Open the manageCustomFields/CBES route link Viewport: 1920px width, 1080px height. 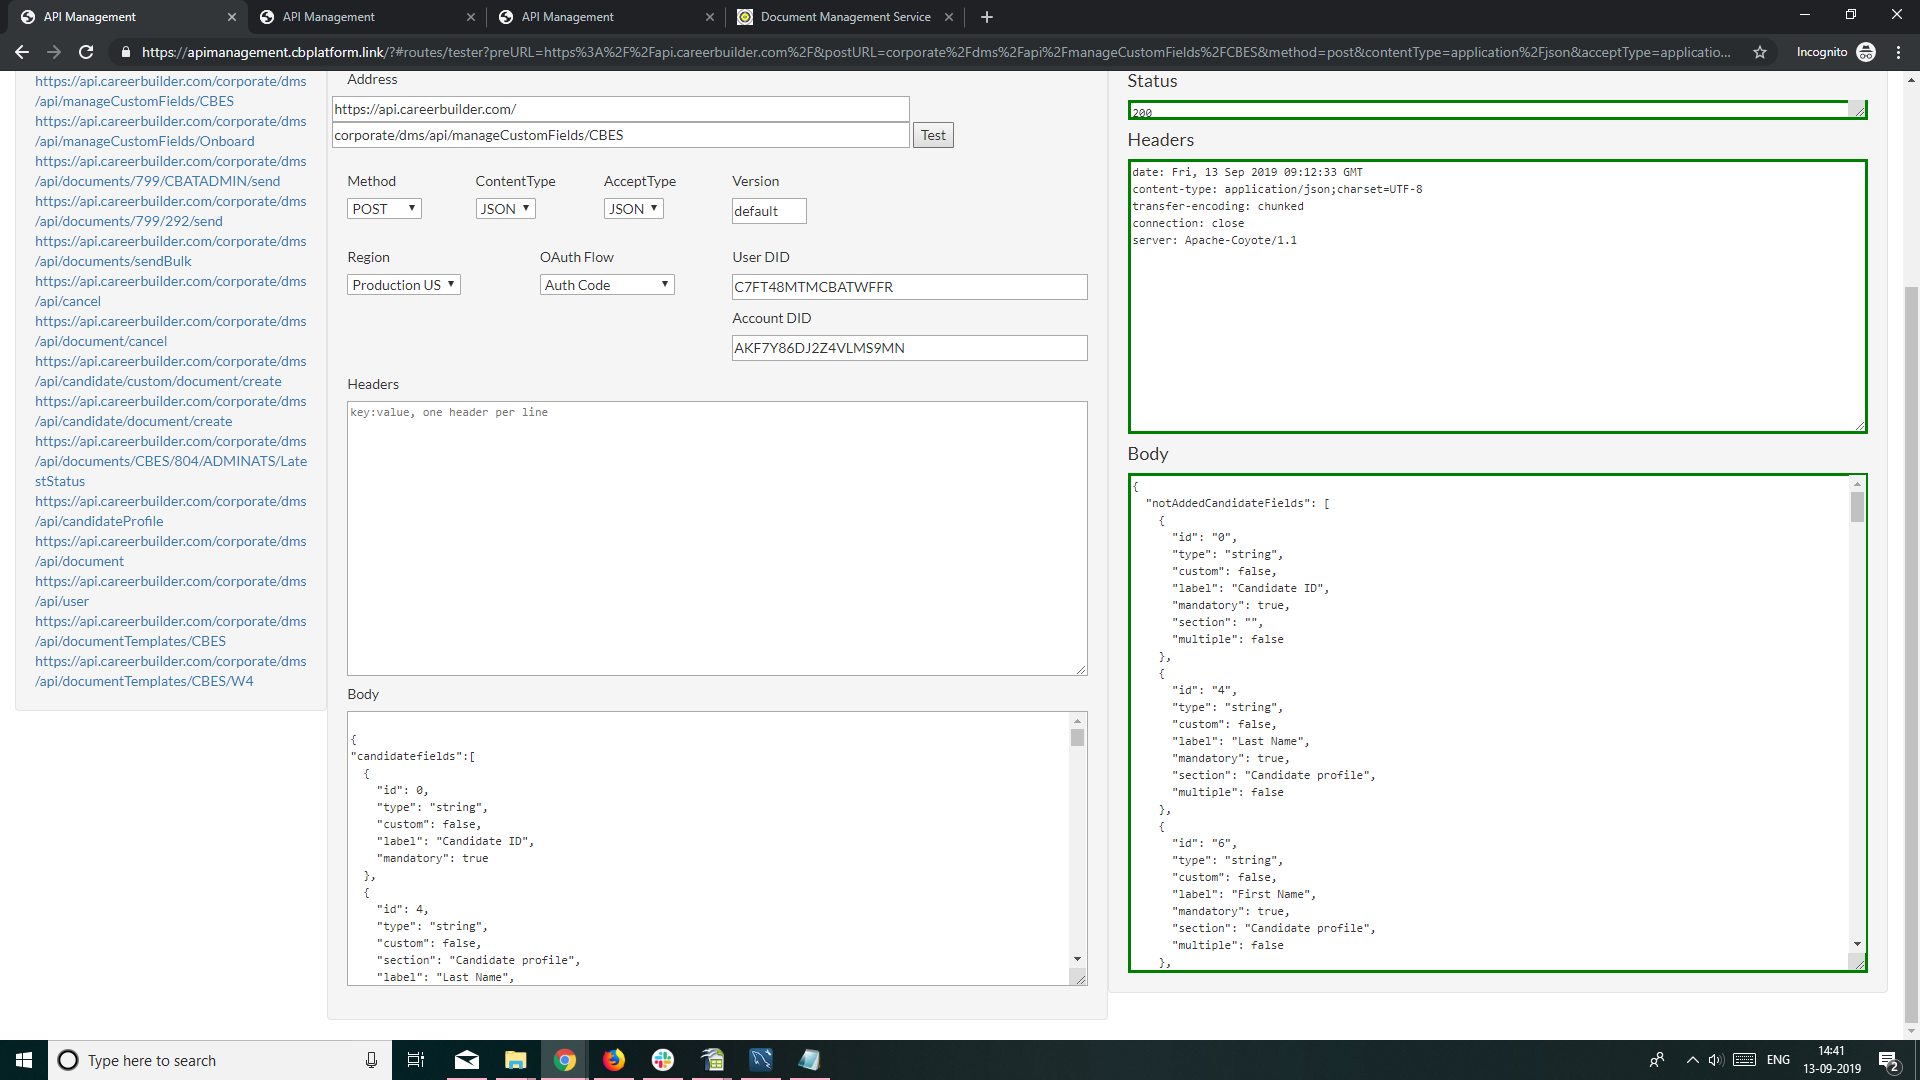click(x=171, y=91)
